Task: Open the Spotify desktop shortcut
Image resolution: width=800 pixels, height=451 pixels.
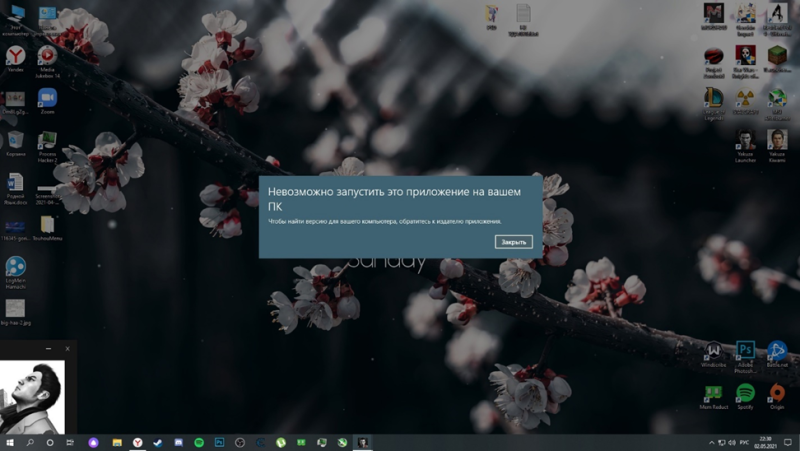Action: 745,396
